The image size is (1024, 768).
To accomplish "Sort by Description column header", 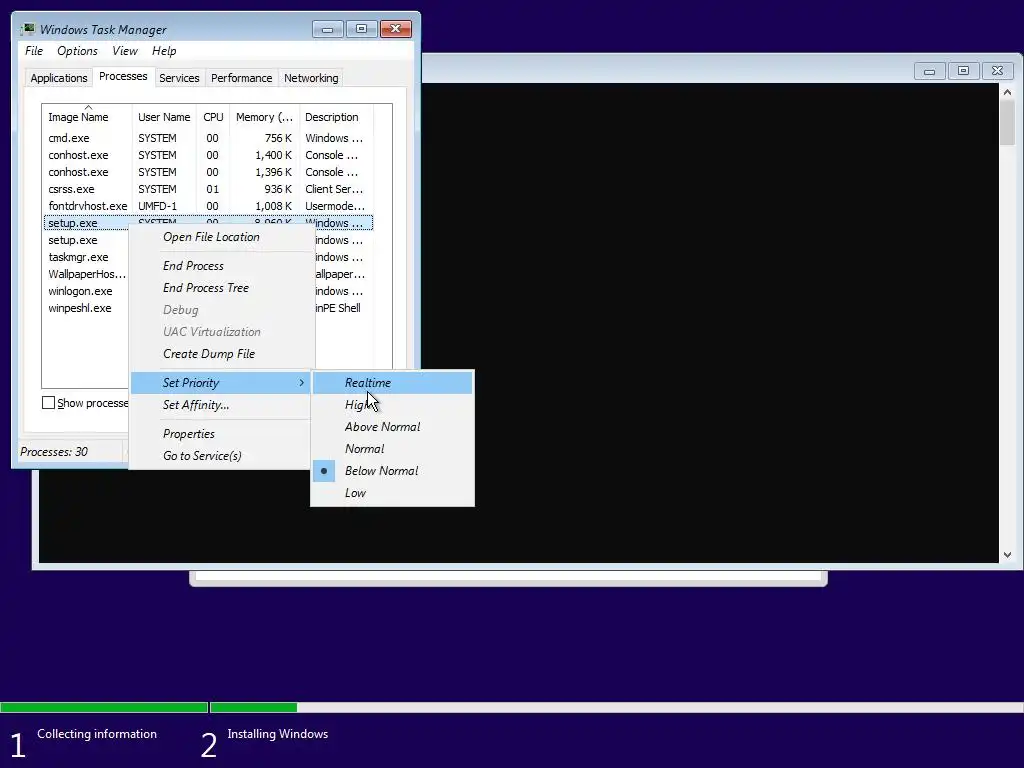I will coord(336,117).
